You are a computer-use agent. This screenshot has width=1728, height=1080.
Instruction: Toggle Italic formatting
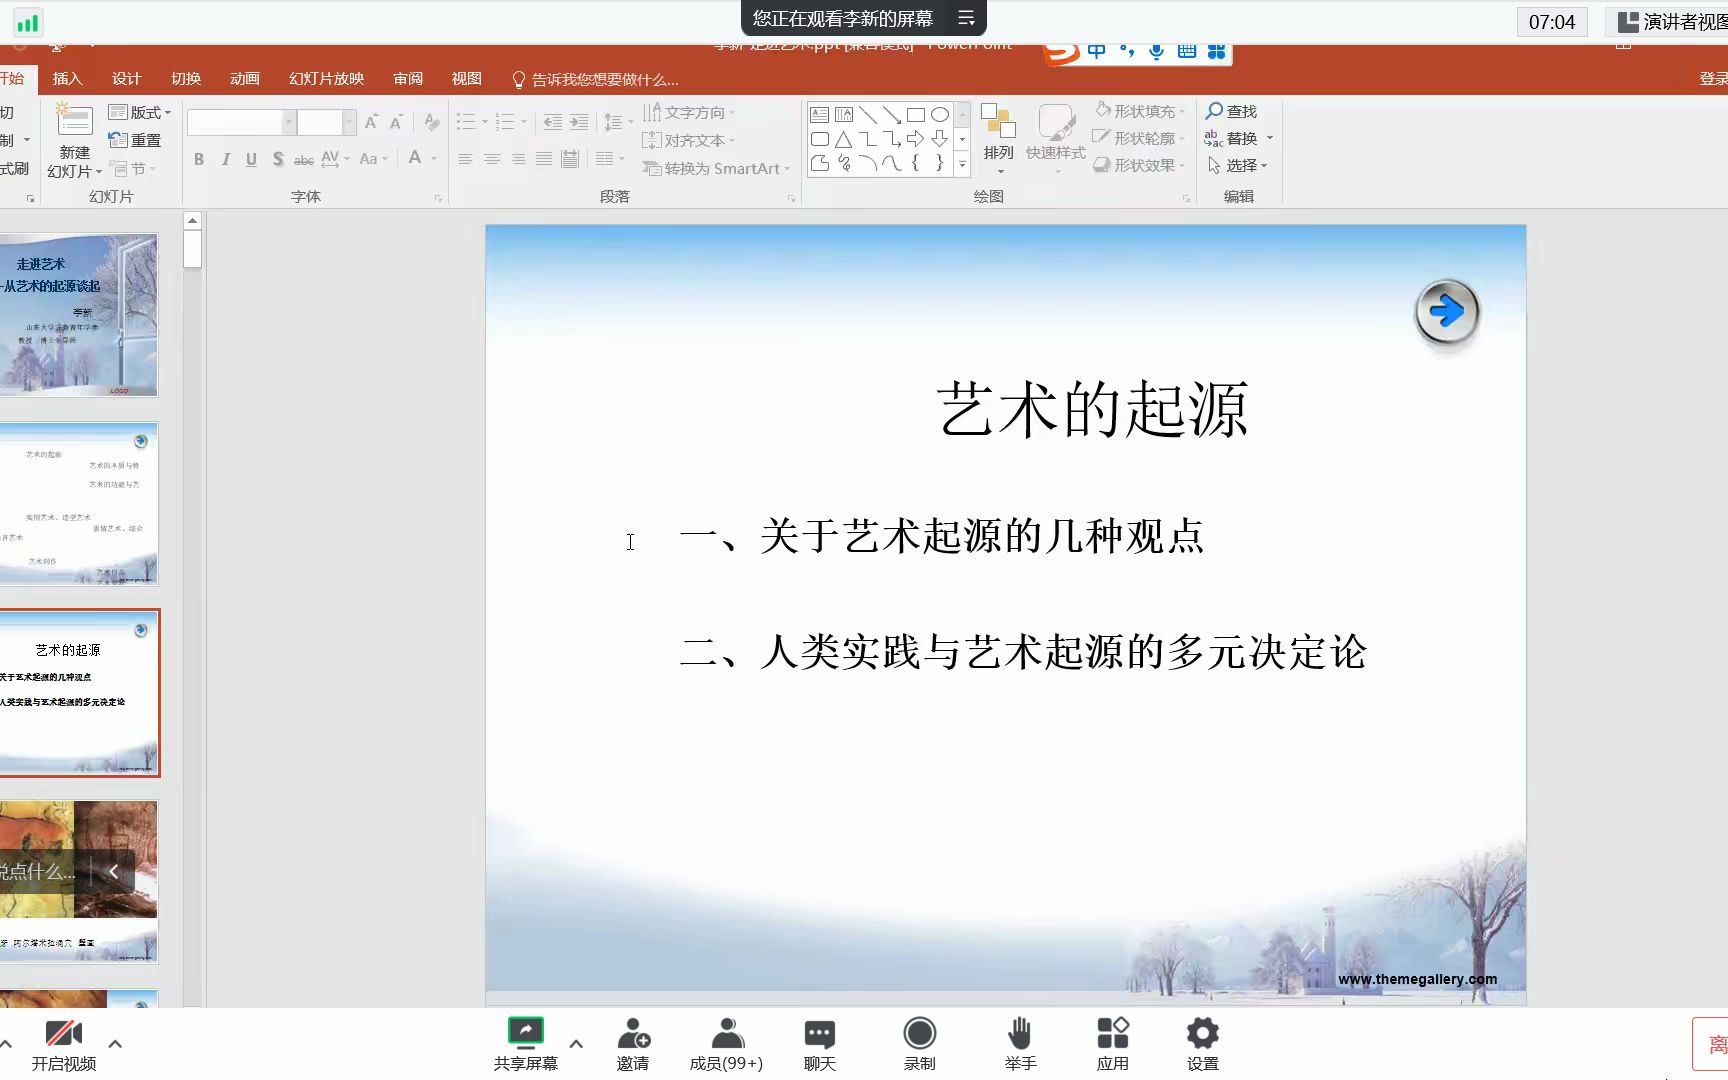pos(226,159)
